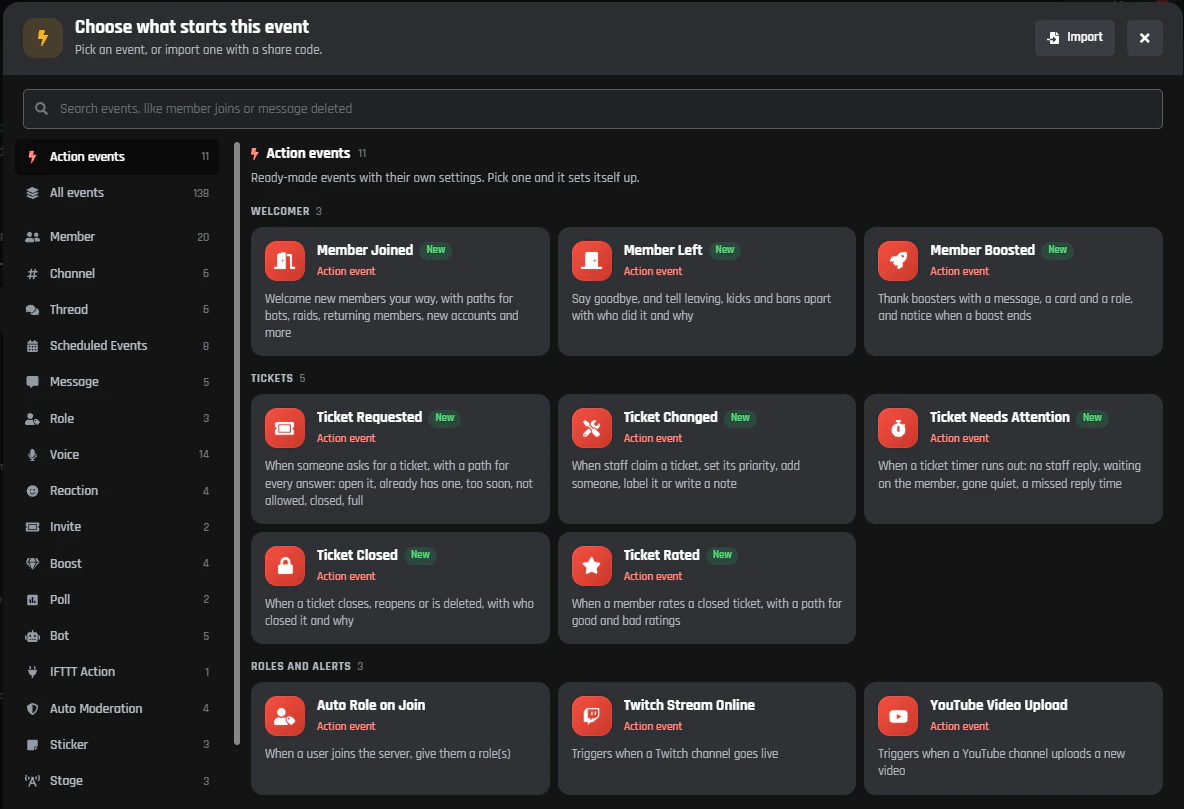The width and height of the screenshot is (1184, 809).
Task: Choose the Member Joined event title
Action: 365,250
